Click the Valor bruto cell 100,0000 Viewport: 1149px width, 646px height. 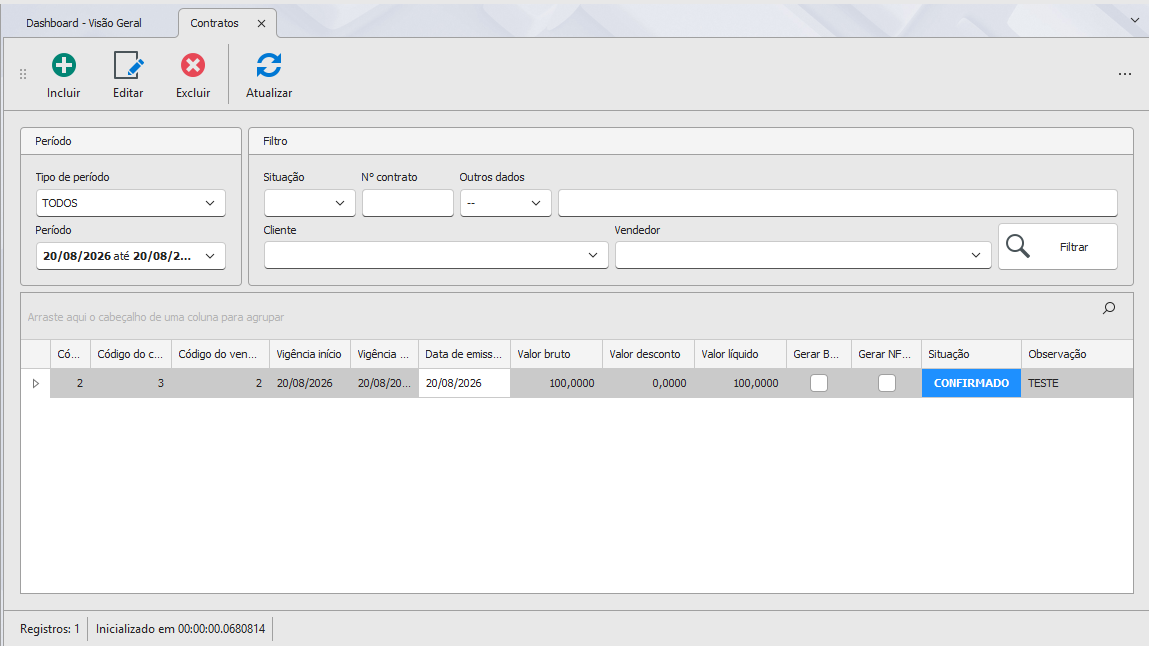coord(556,383)
